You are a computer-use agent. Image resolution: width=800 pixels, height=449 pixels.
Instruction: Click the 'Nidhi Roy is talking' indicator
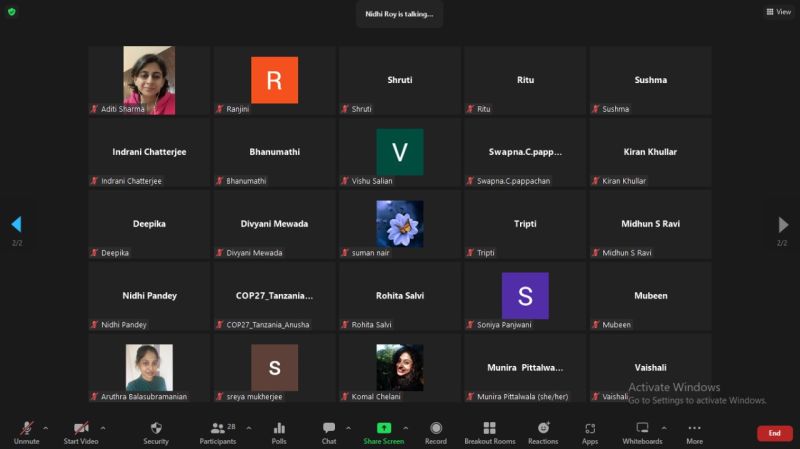(399, 14)
